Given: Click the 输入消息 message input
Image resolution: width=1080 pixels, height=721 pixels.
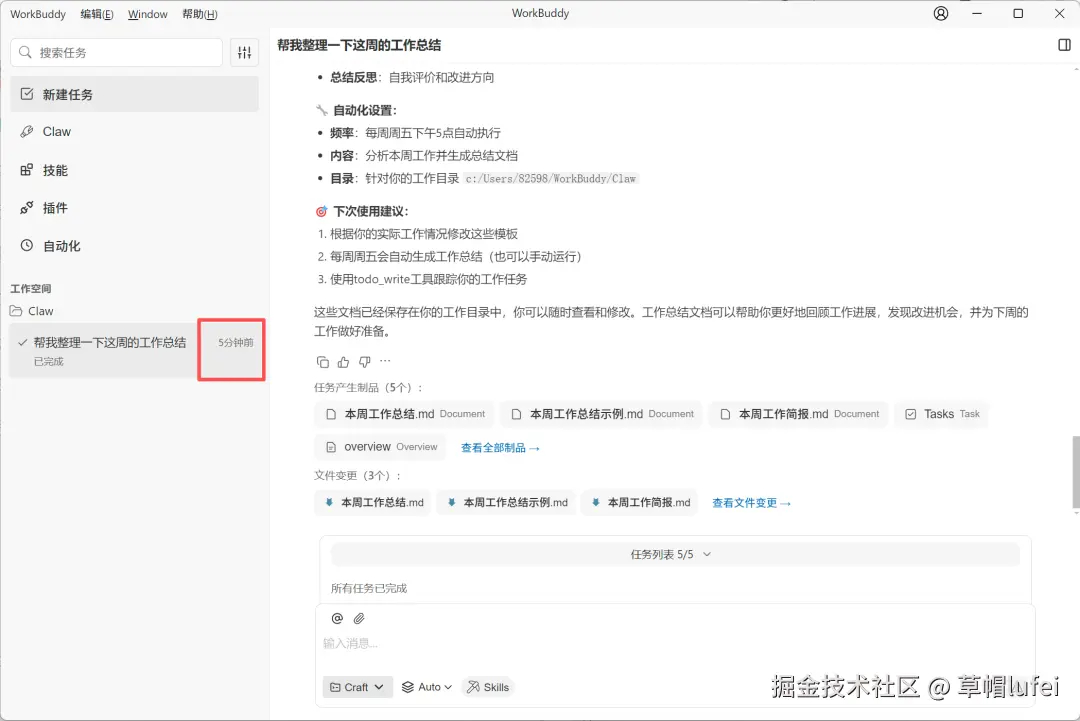Looking at the screenshot, I should tap(675, 643).
